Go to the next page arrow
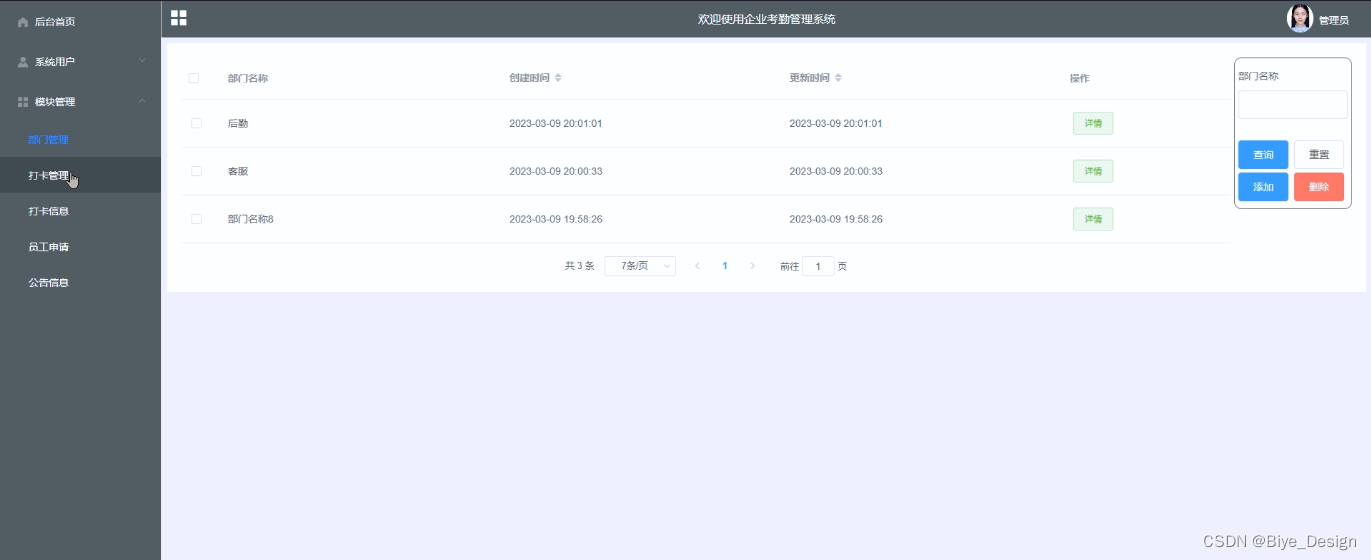 click(x=753, y=266)
